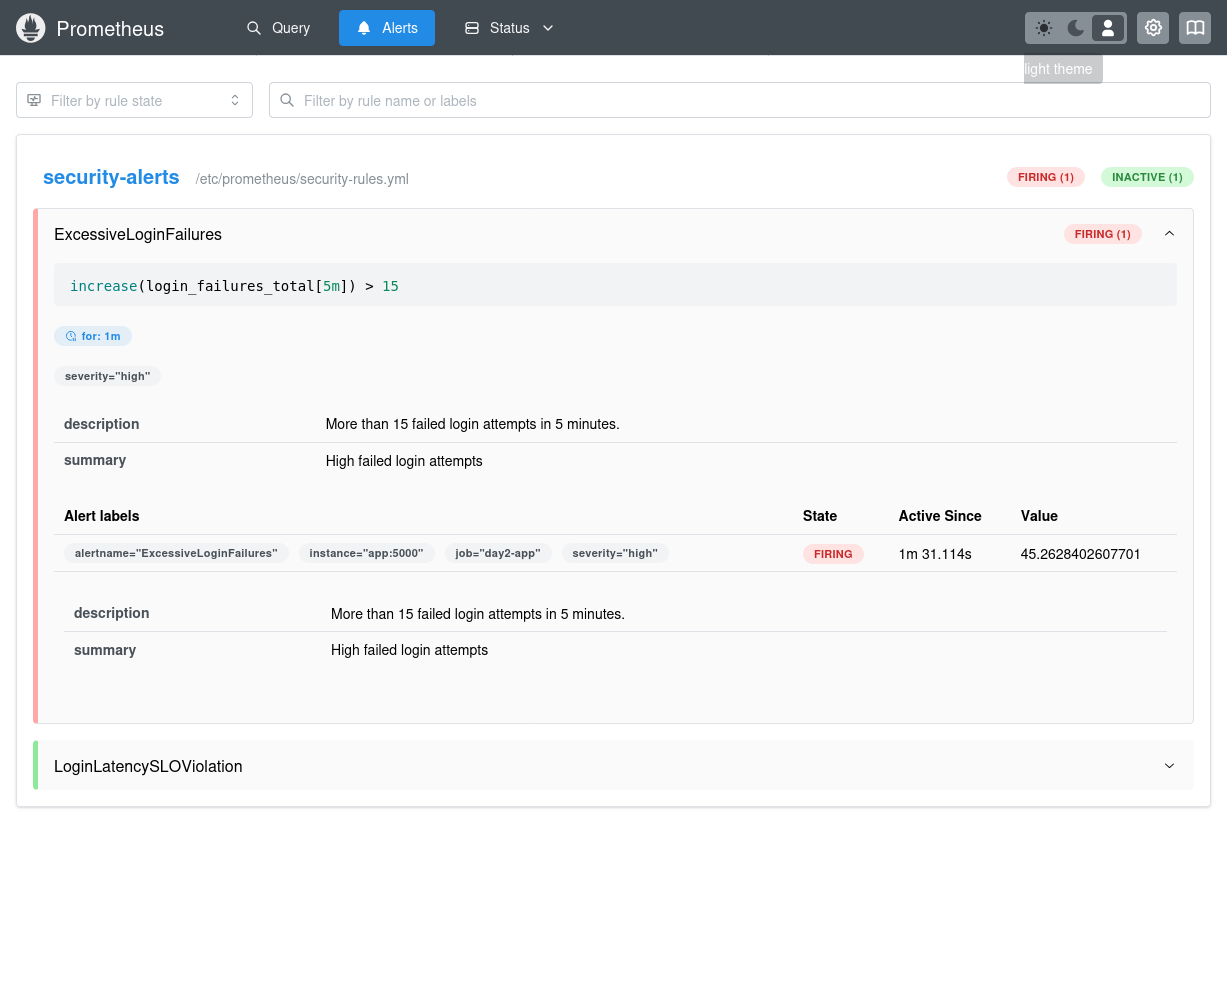Click the alertname label chip
Screen dimensions: 1227x995
point(176,553)
